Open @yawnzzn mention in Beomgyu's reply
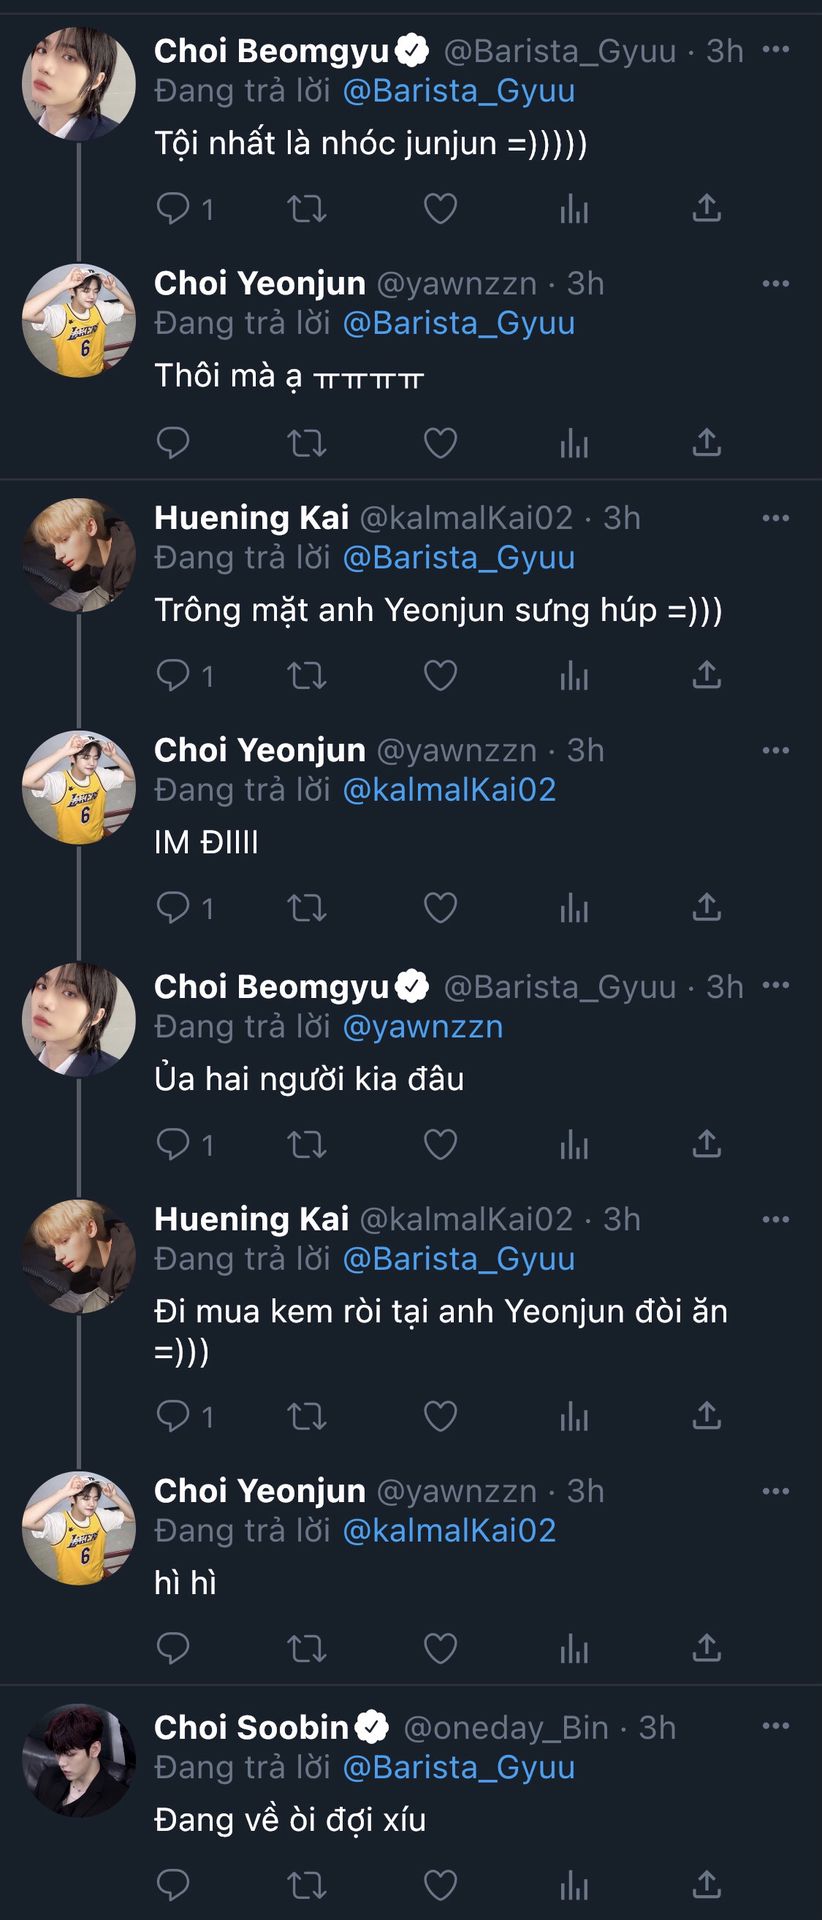Viewport: 822px width, 1920px height. tap(423, 1026)
